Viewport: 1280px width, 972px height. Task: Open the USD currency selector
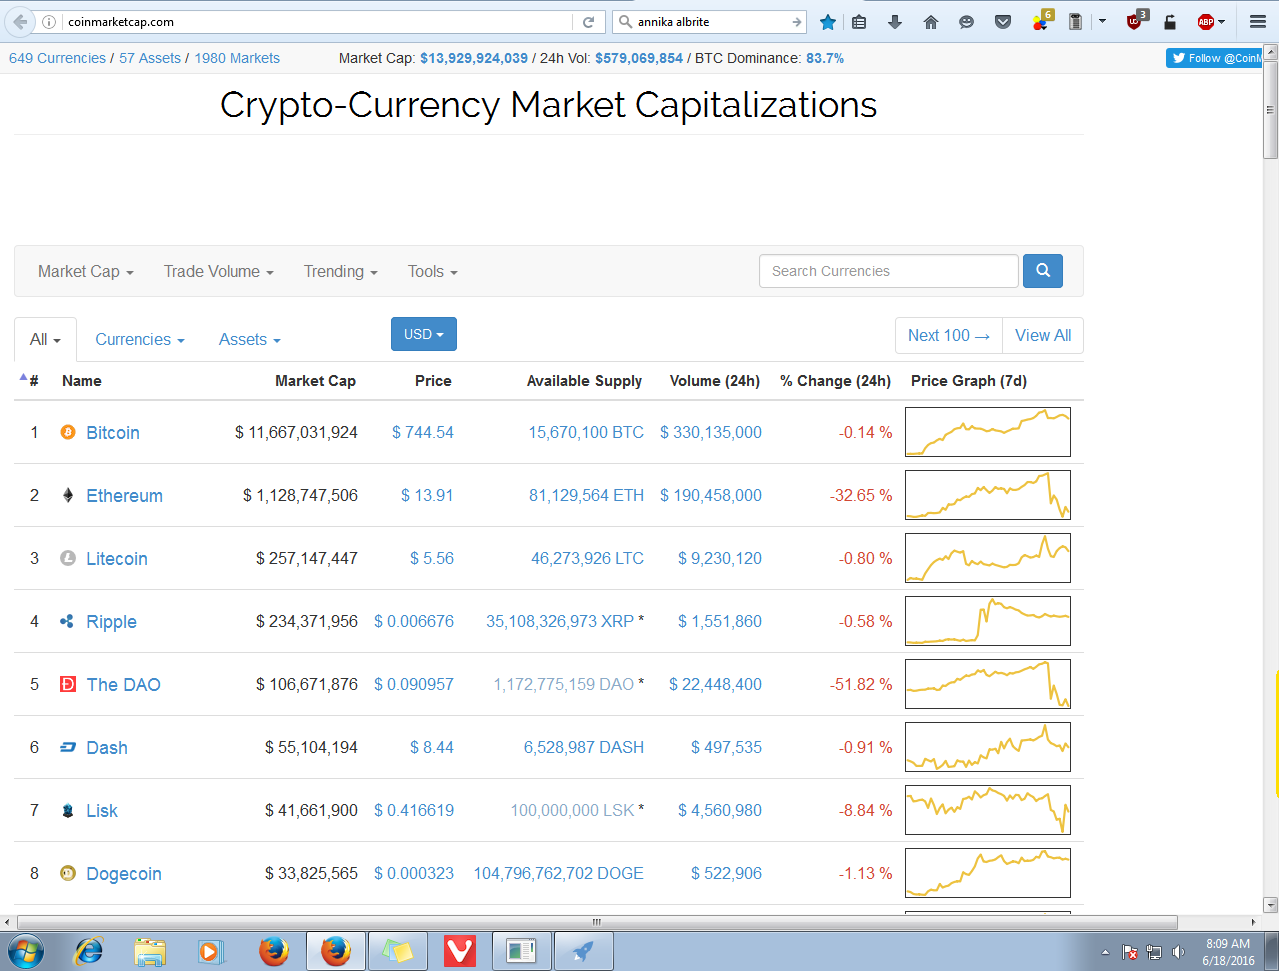[x=424, y=334]
